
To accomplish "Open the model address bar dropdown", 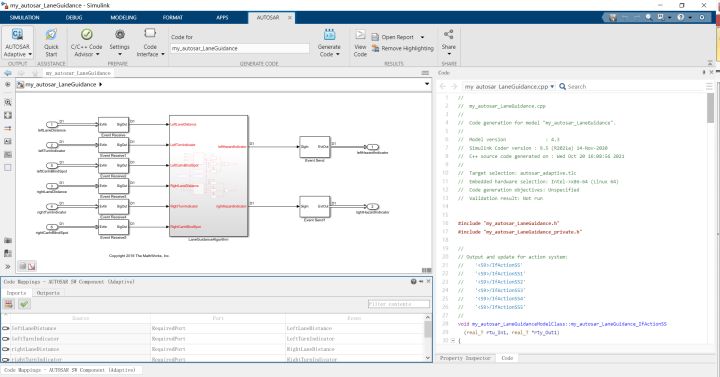I will [427, 84].
